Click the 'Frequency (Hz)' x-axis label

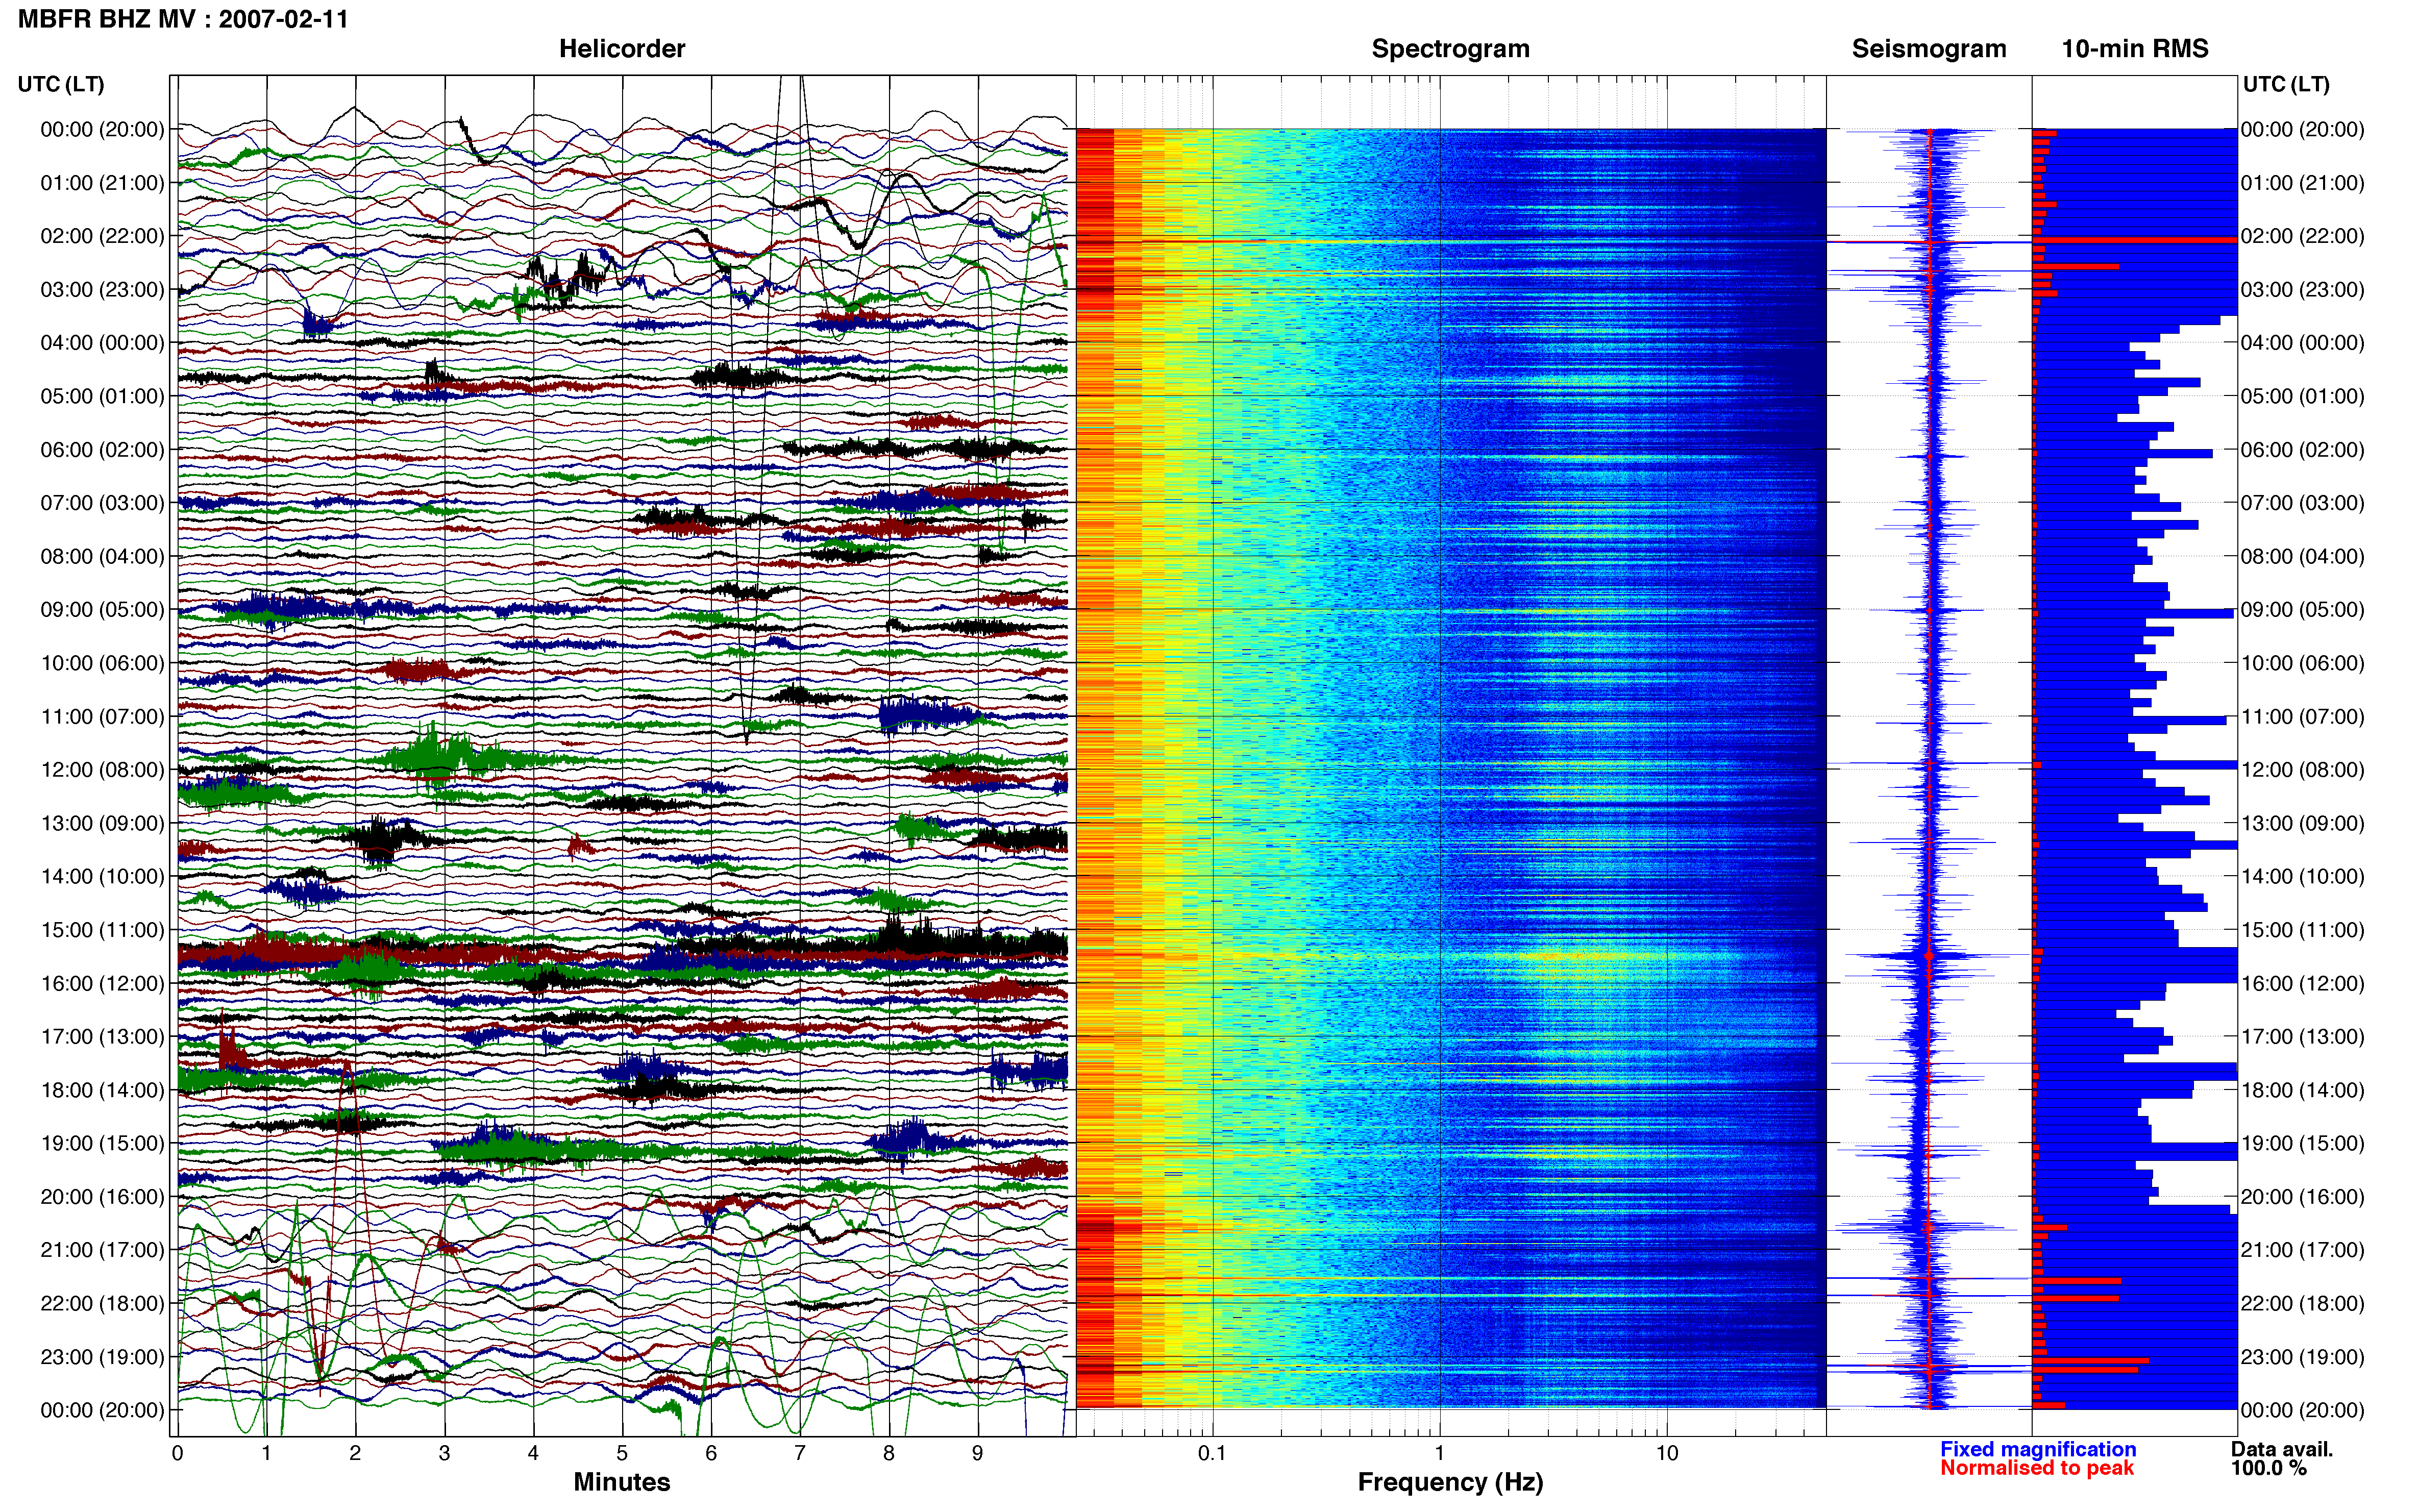point(1450,1482)
